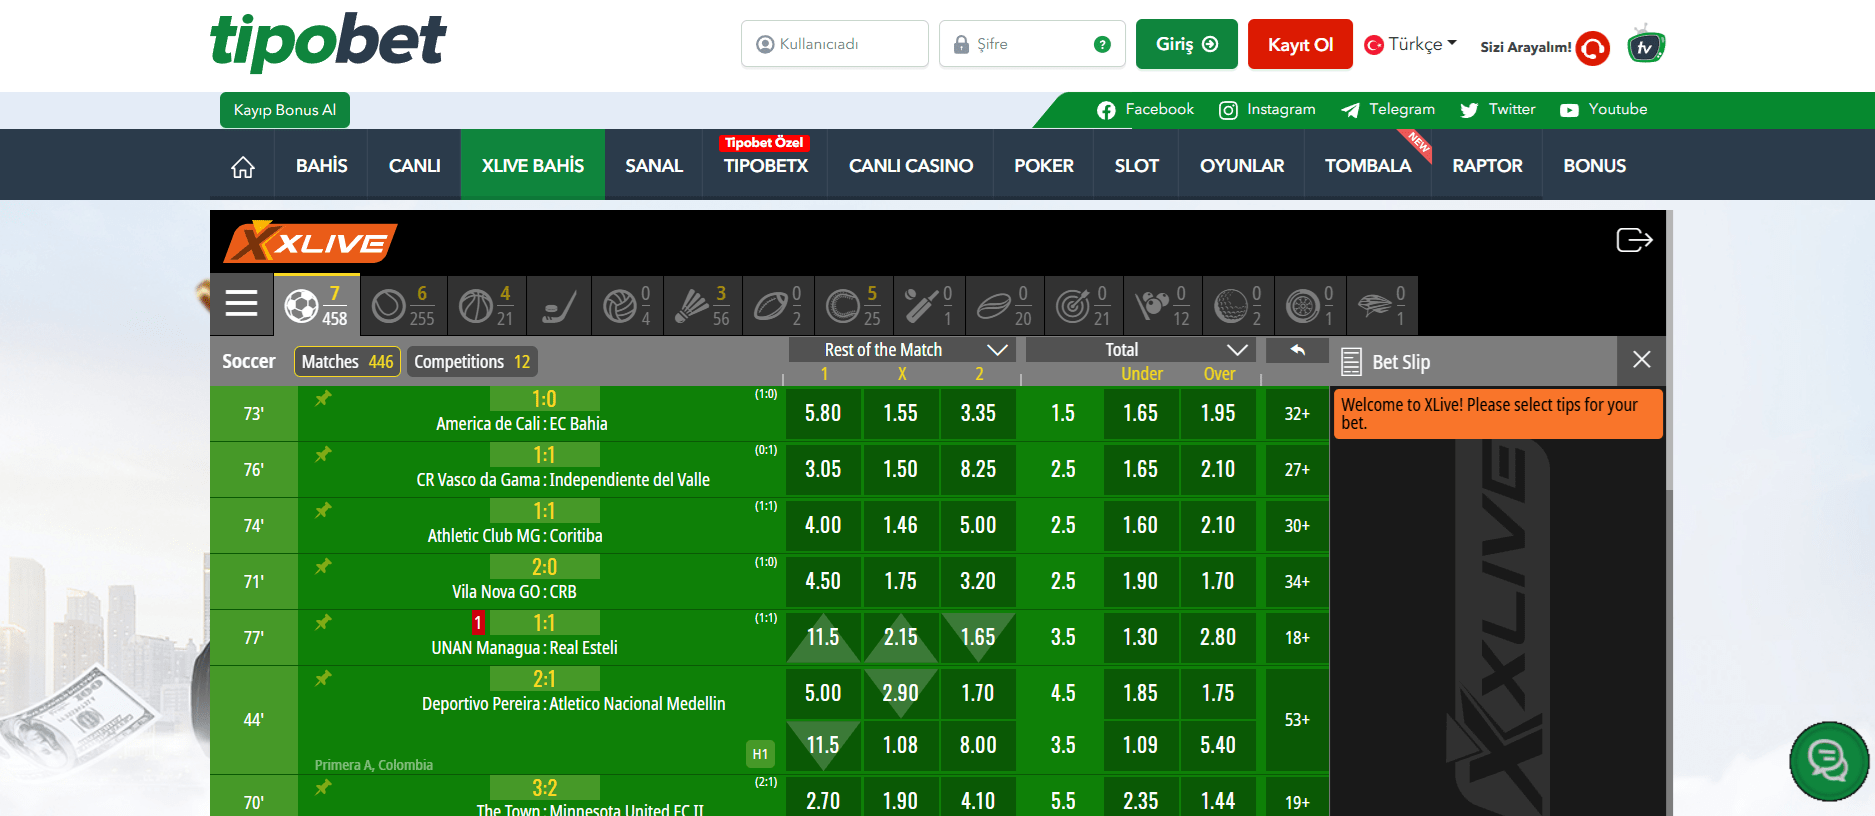Viewport: 1875px width, 816px height.
Task: Open the XLive hamburger menu
Action: 241,304
